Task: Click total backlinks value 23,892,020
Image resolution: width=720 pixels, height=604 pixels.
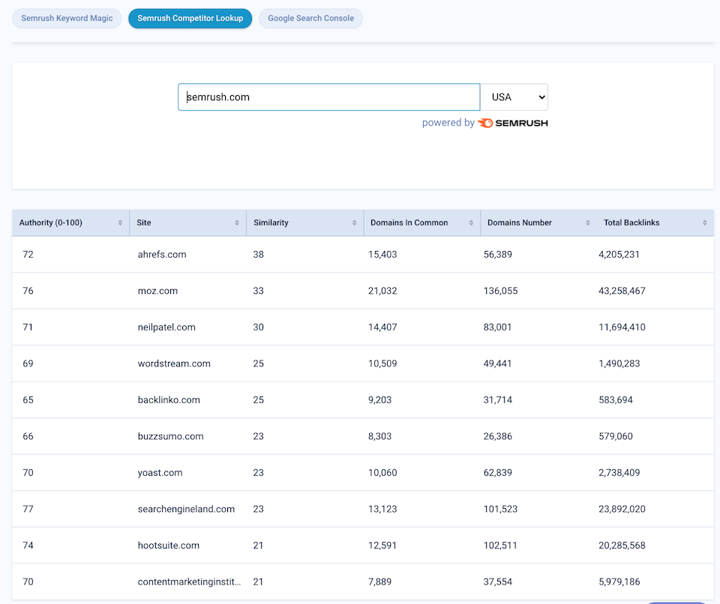Action: [x=622, y=509]
